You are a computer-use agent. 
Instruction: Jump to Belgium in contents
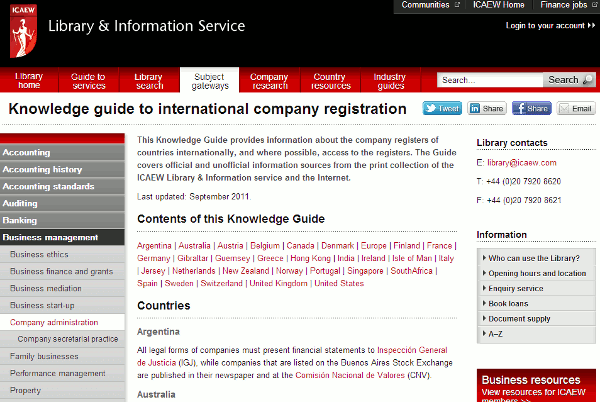pos(265,246)
